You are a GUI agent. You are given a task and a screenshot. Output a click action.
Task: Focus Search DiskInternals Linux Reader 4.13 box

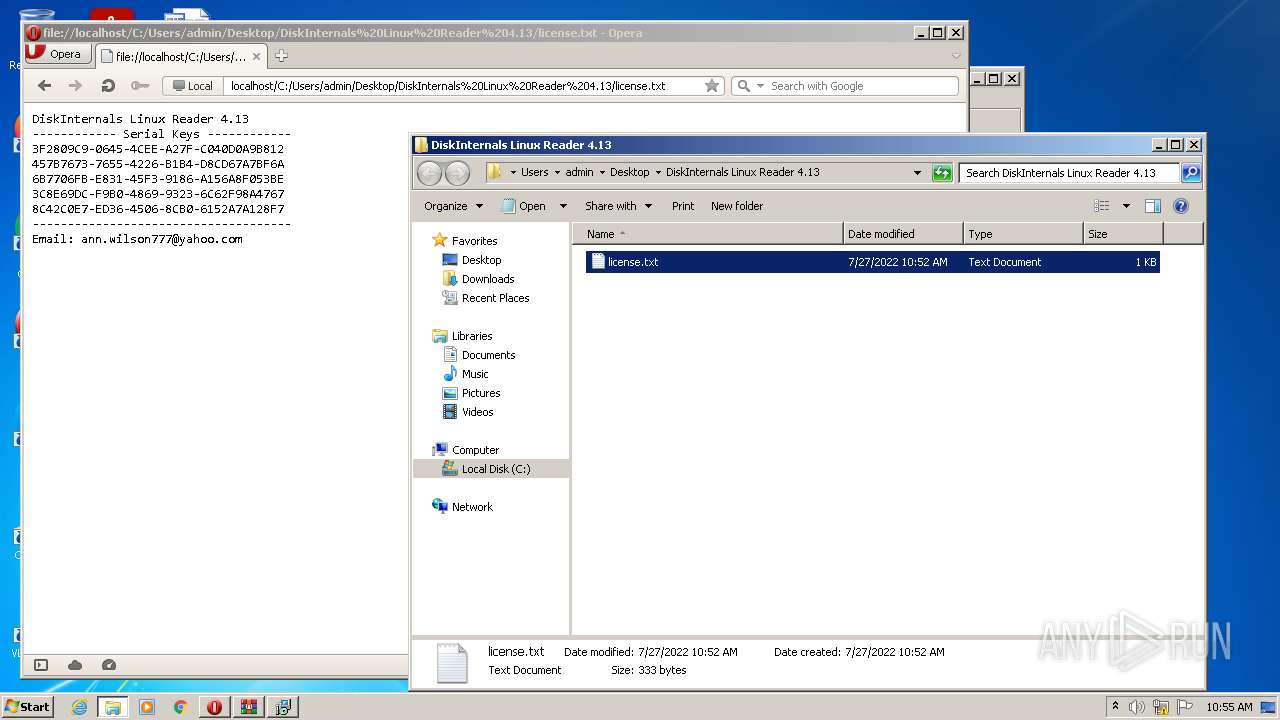pos(1069,172)
